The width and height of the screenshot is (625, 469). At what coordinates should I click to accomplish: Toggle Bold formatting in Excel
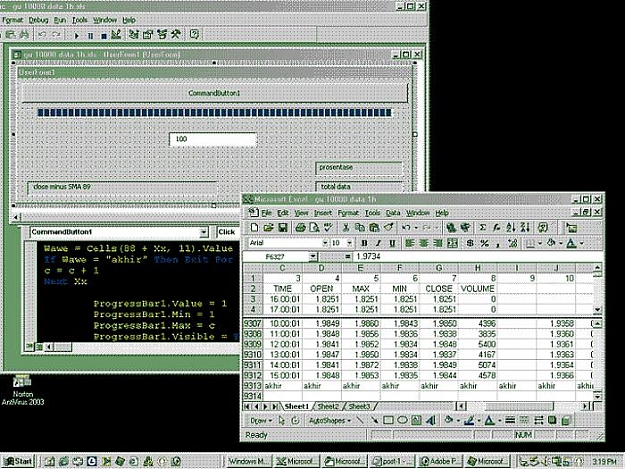tap(364, 243)
